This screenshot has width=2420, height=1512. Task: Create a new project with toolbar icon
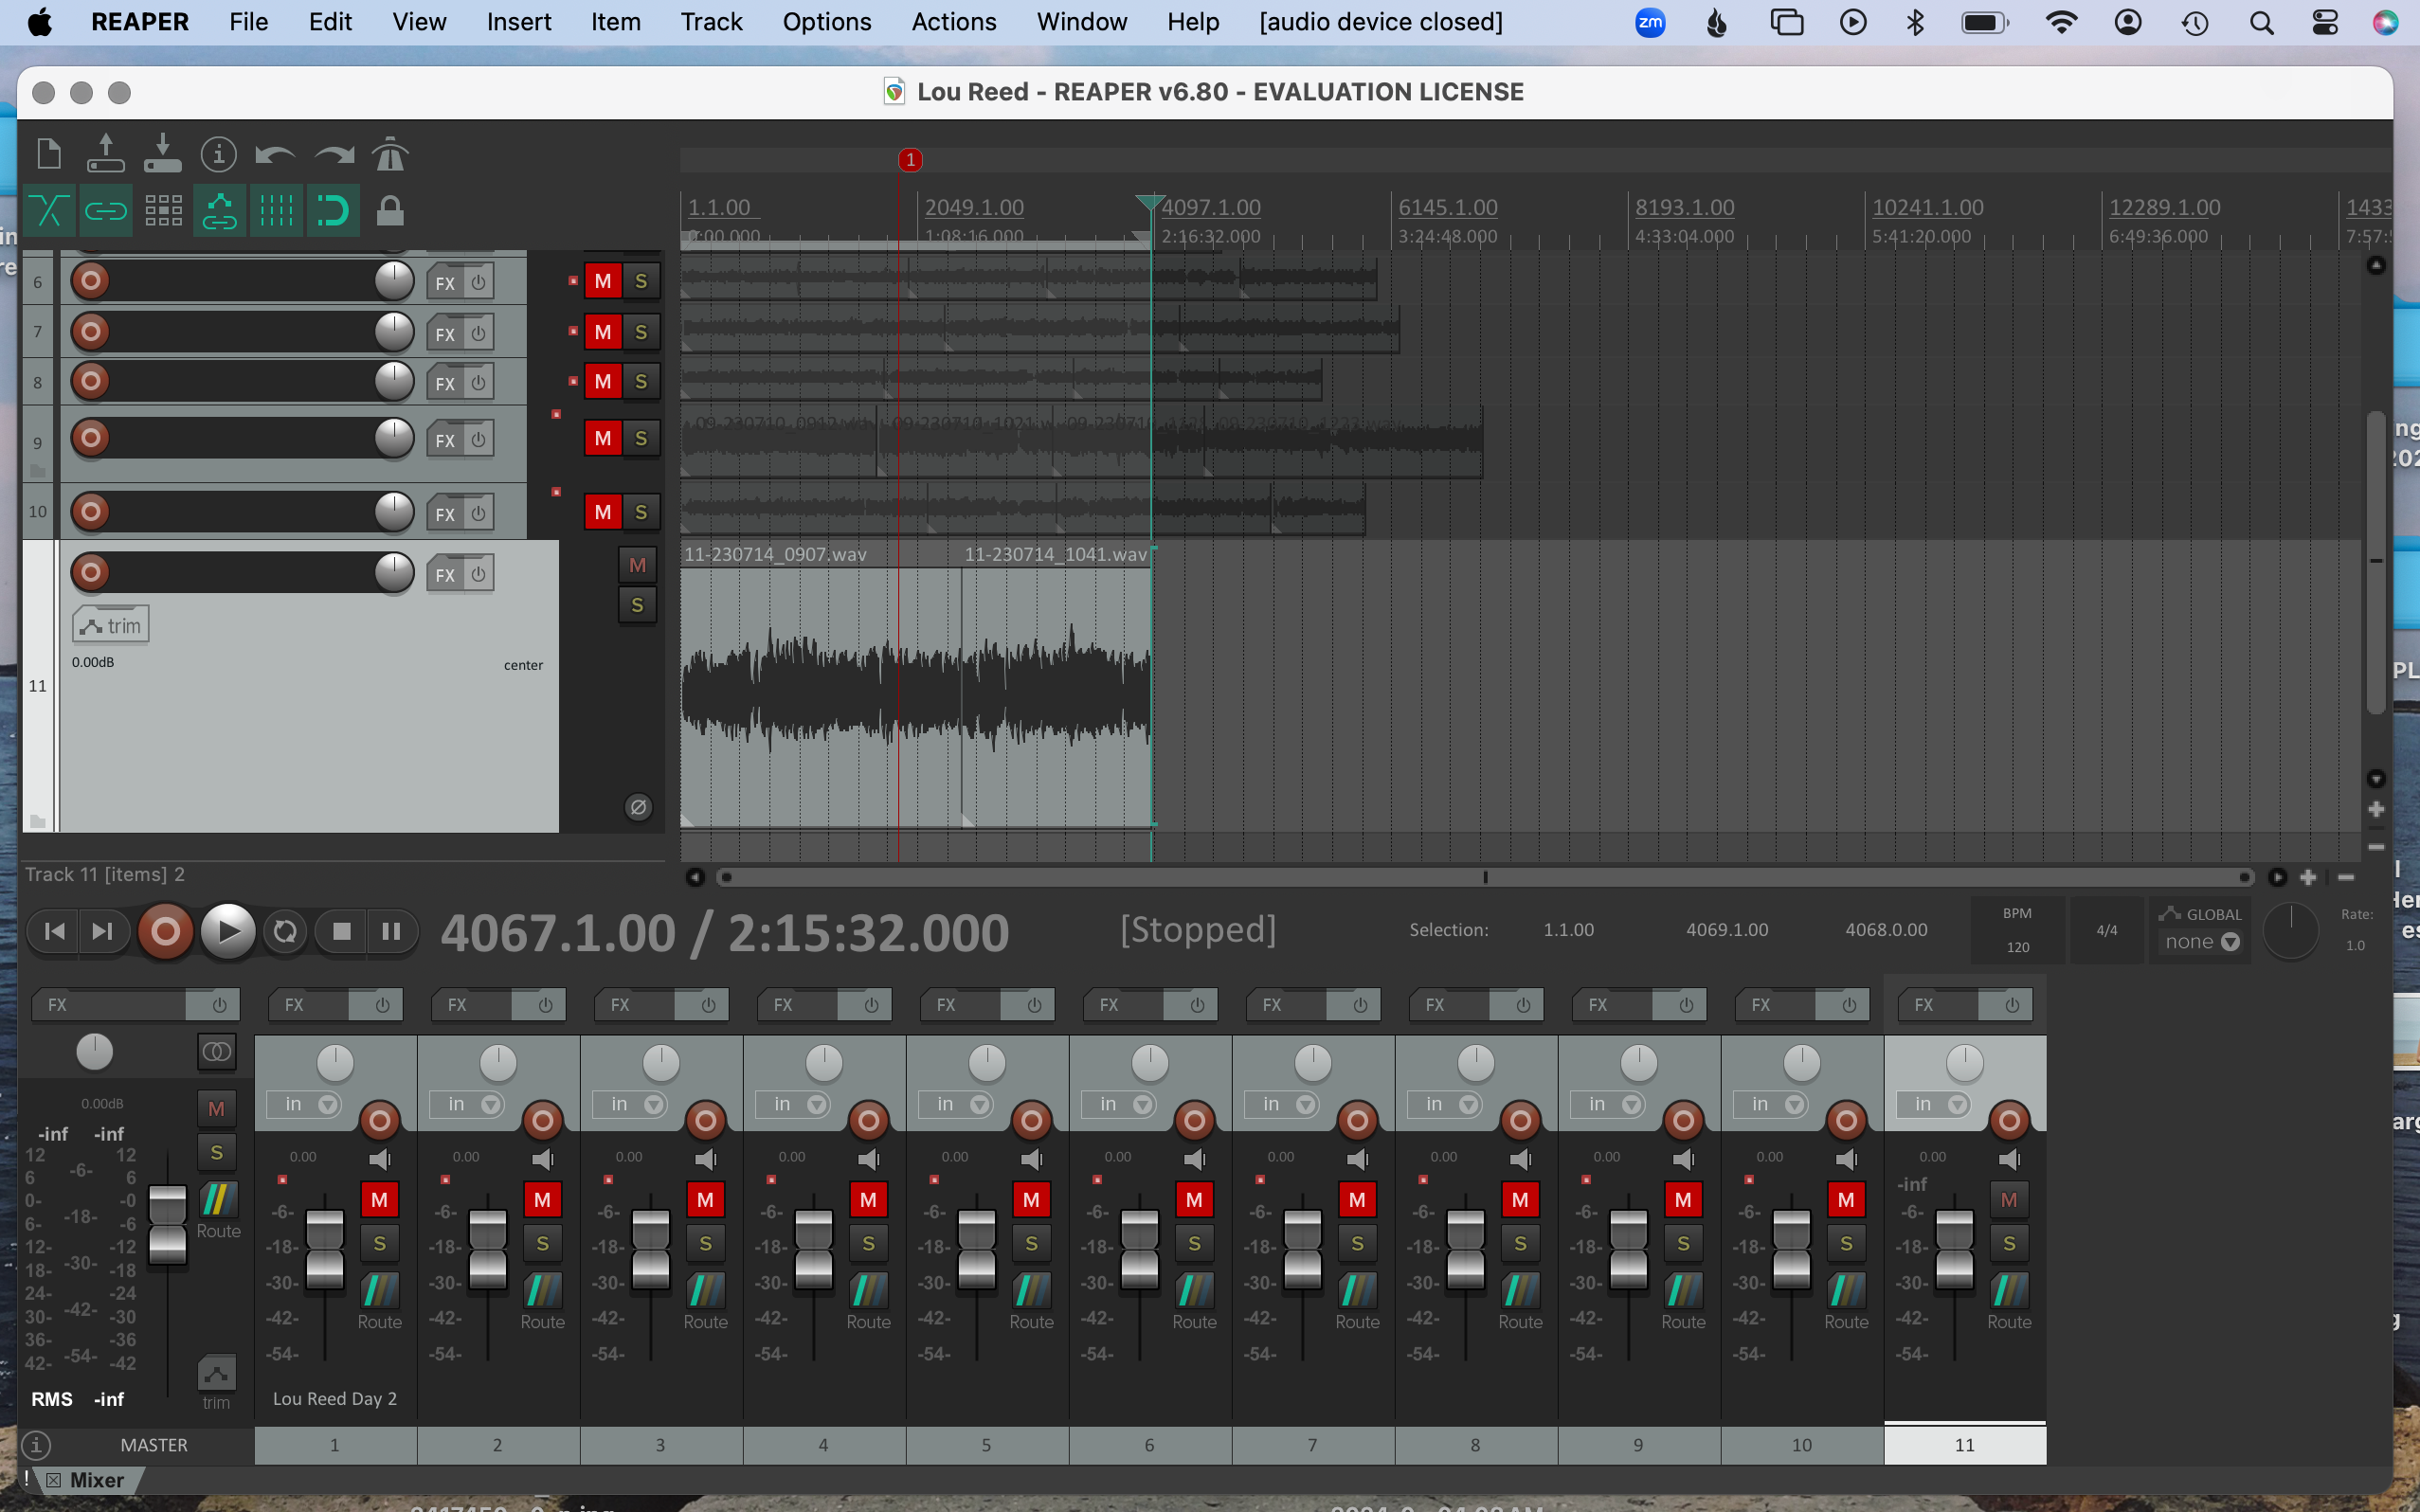coord(49,155)
